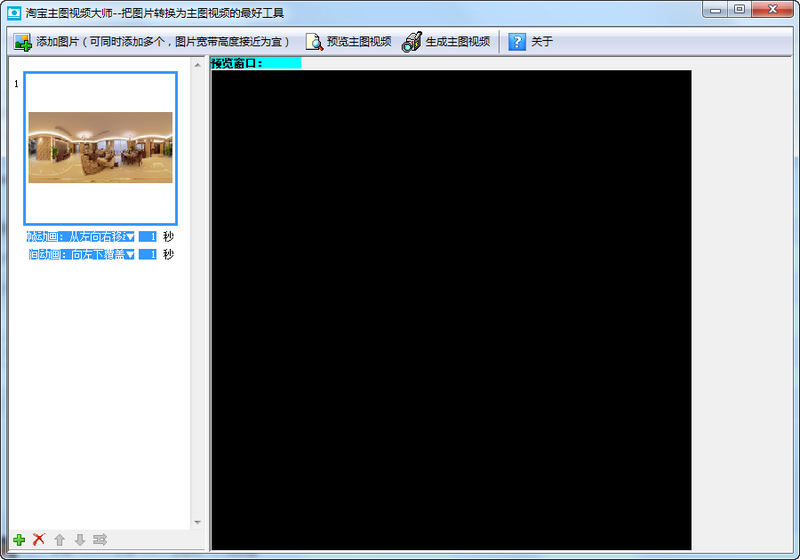Click the image list scrollbar down arrow
This screenshot has height=560, width=800.
197,523
